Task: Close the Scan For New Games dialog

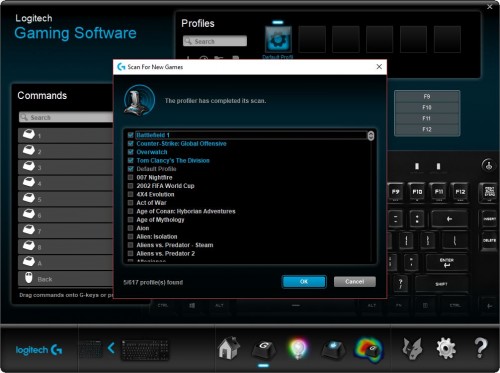Action: [379, 67]
